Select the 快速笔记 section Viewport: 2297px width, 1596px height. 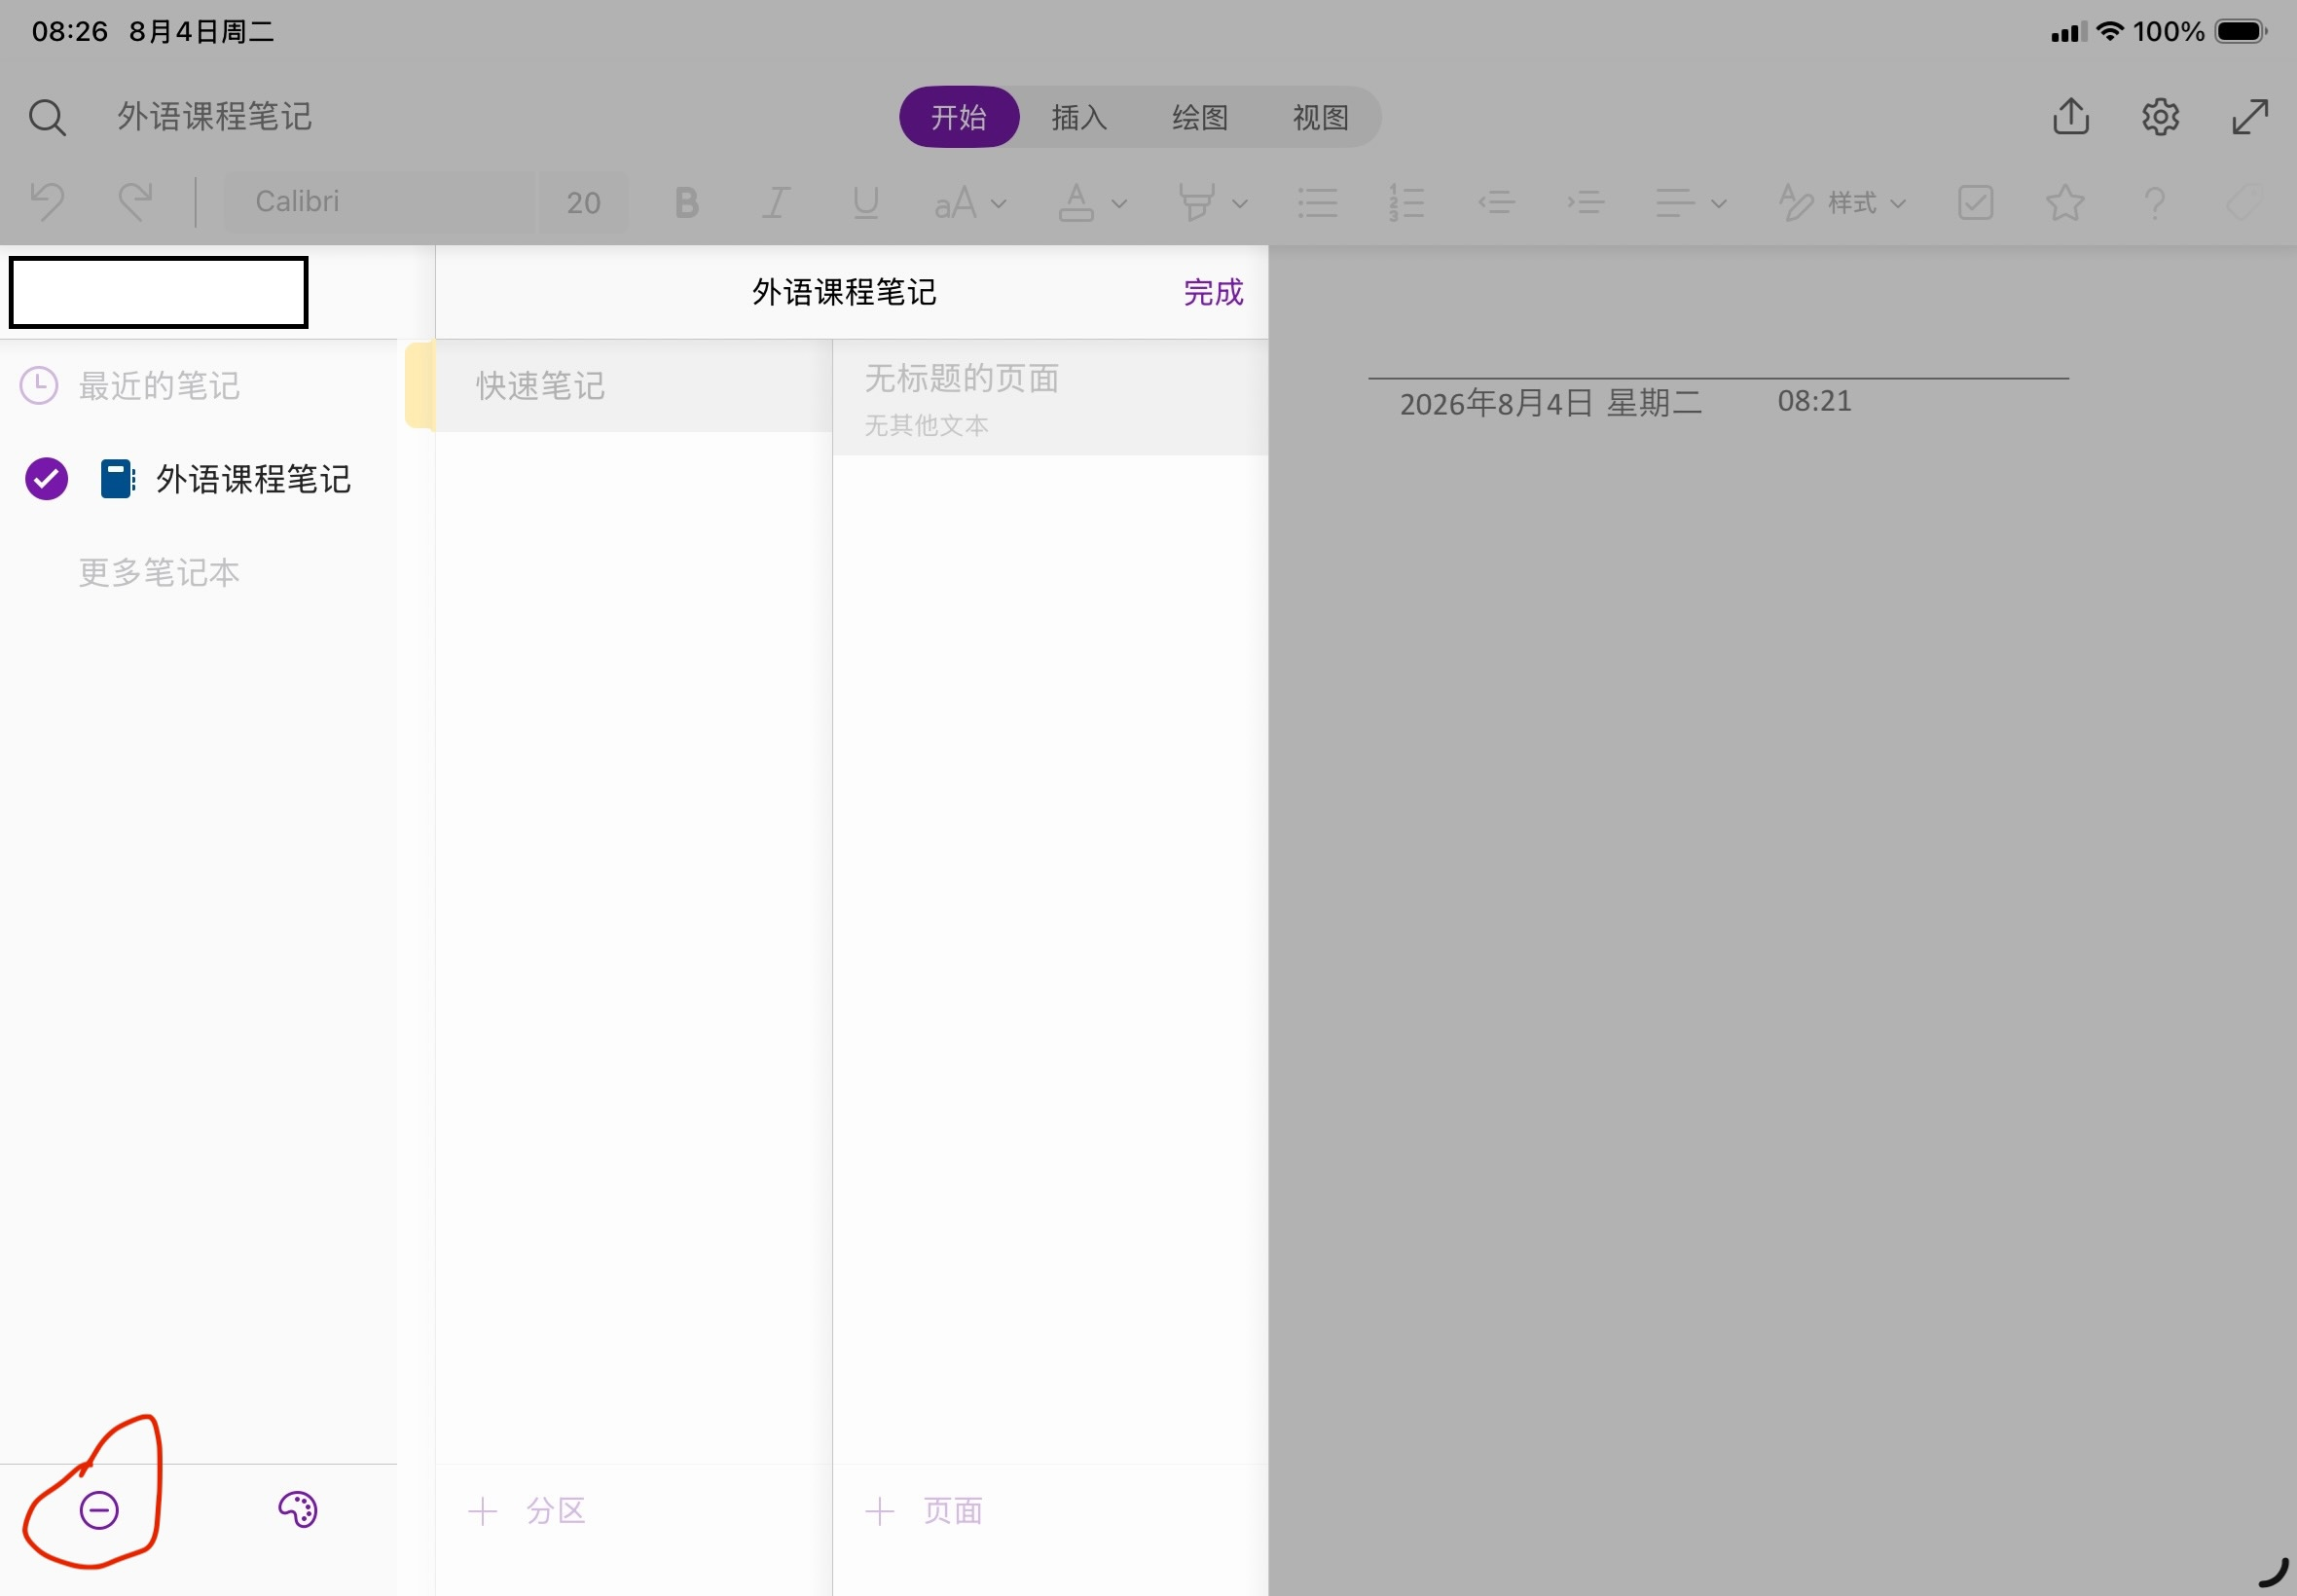(x=633, y=386)
